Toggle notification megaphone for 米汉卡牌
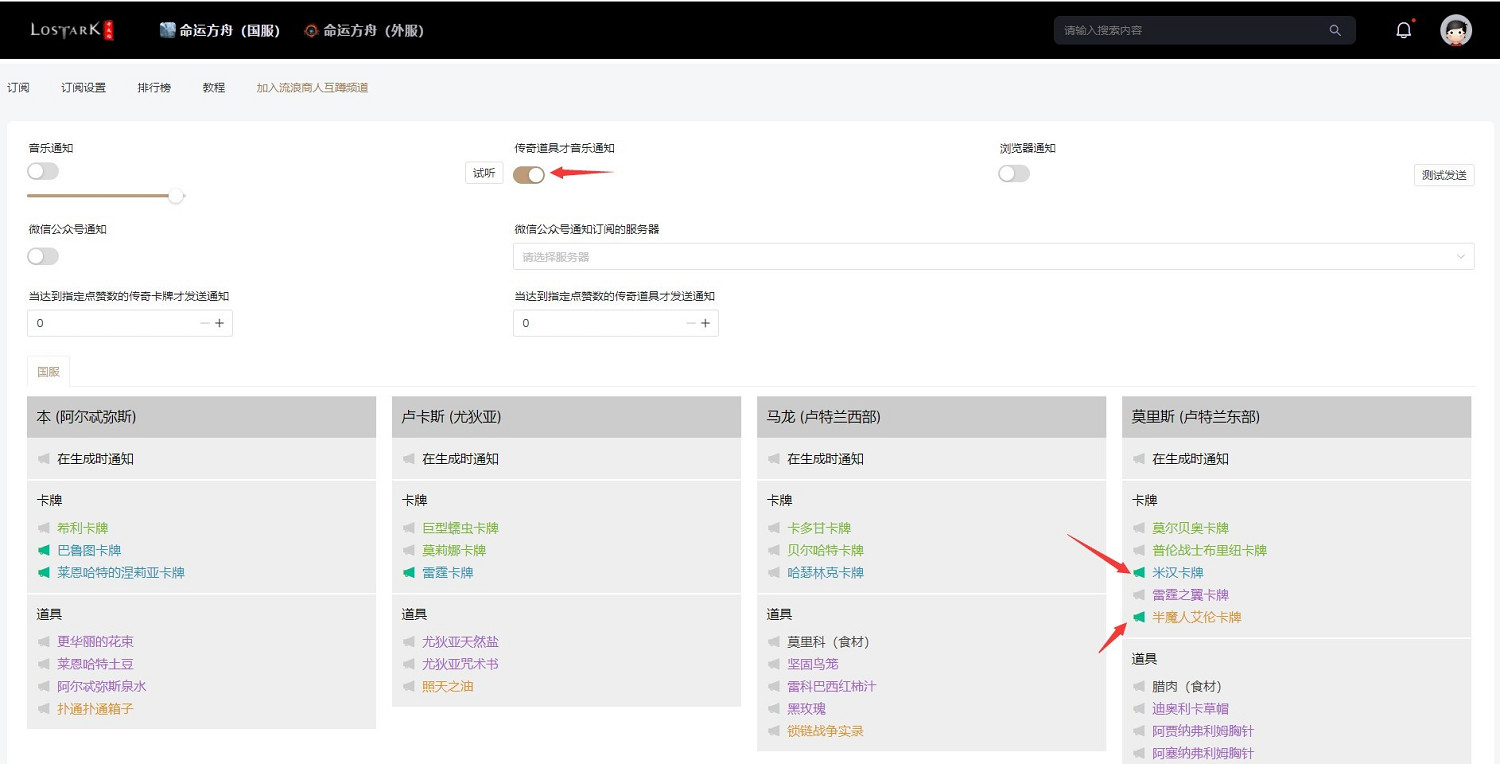Image resolution: width=1500 pixels, height=764 pixels. pyautogui.click(x=1139, y=572)
